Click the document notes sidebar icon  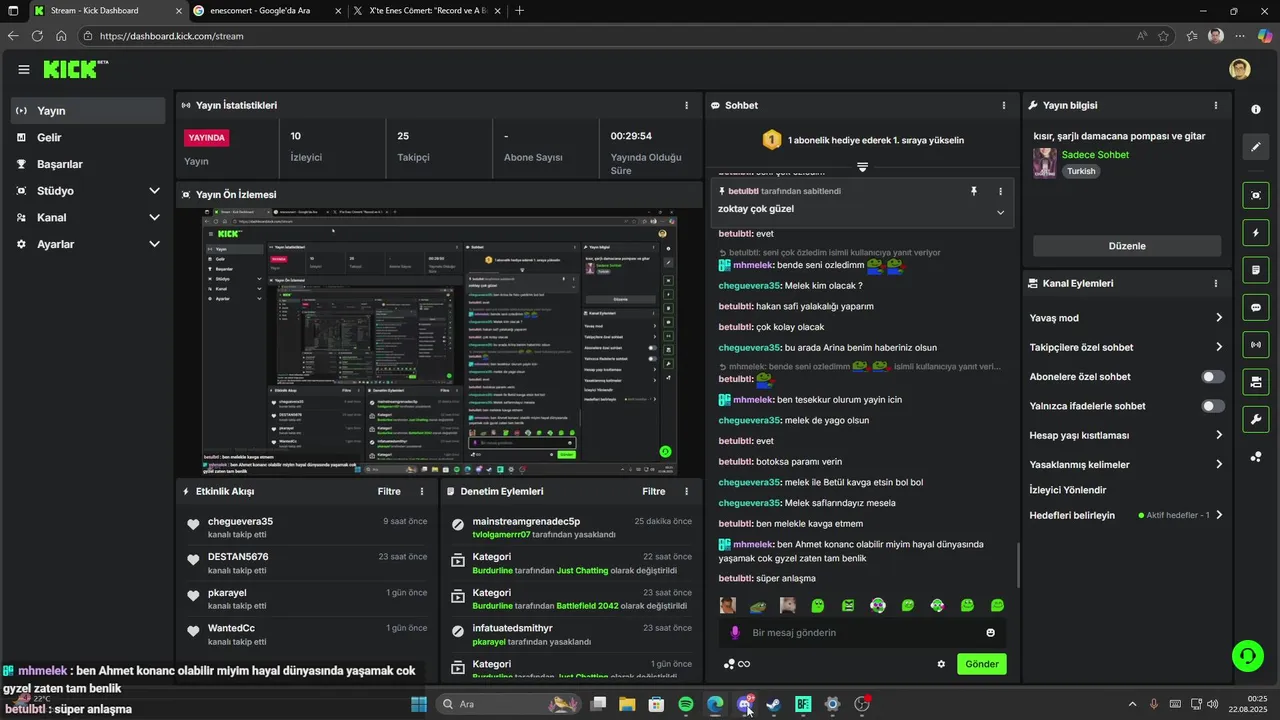[1256, 270]
